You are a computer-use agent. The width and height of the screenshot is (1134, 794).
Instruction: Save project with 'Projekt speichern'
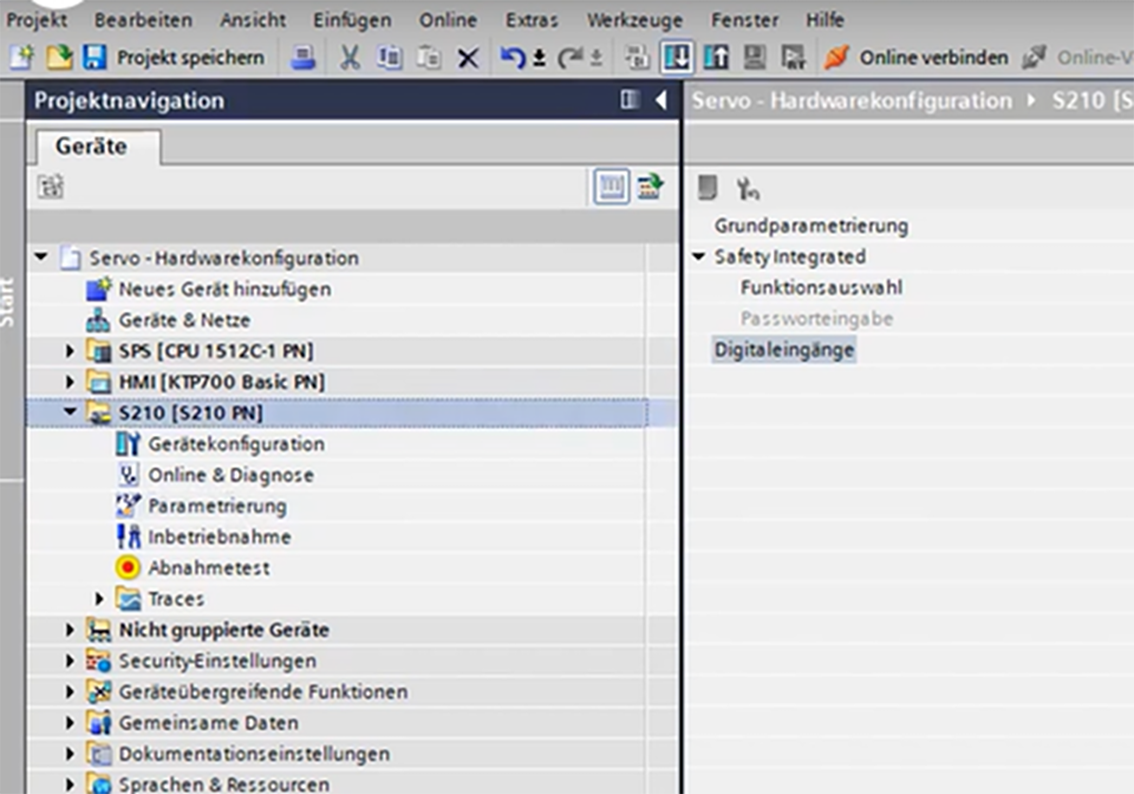click(x=174, y=57)
